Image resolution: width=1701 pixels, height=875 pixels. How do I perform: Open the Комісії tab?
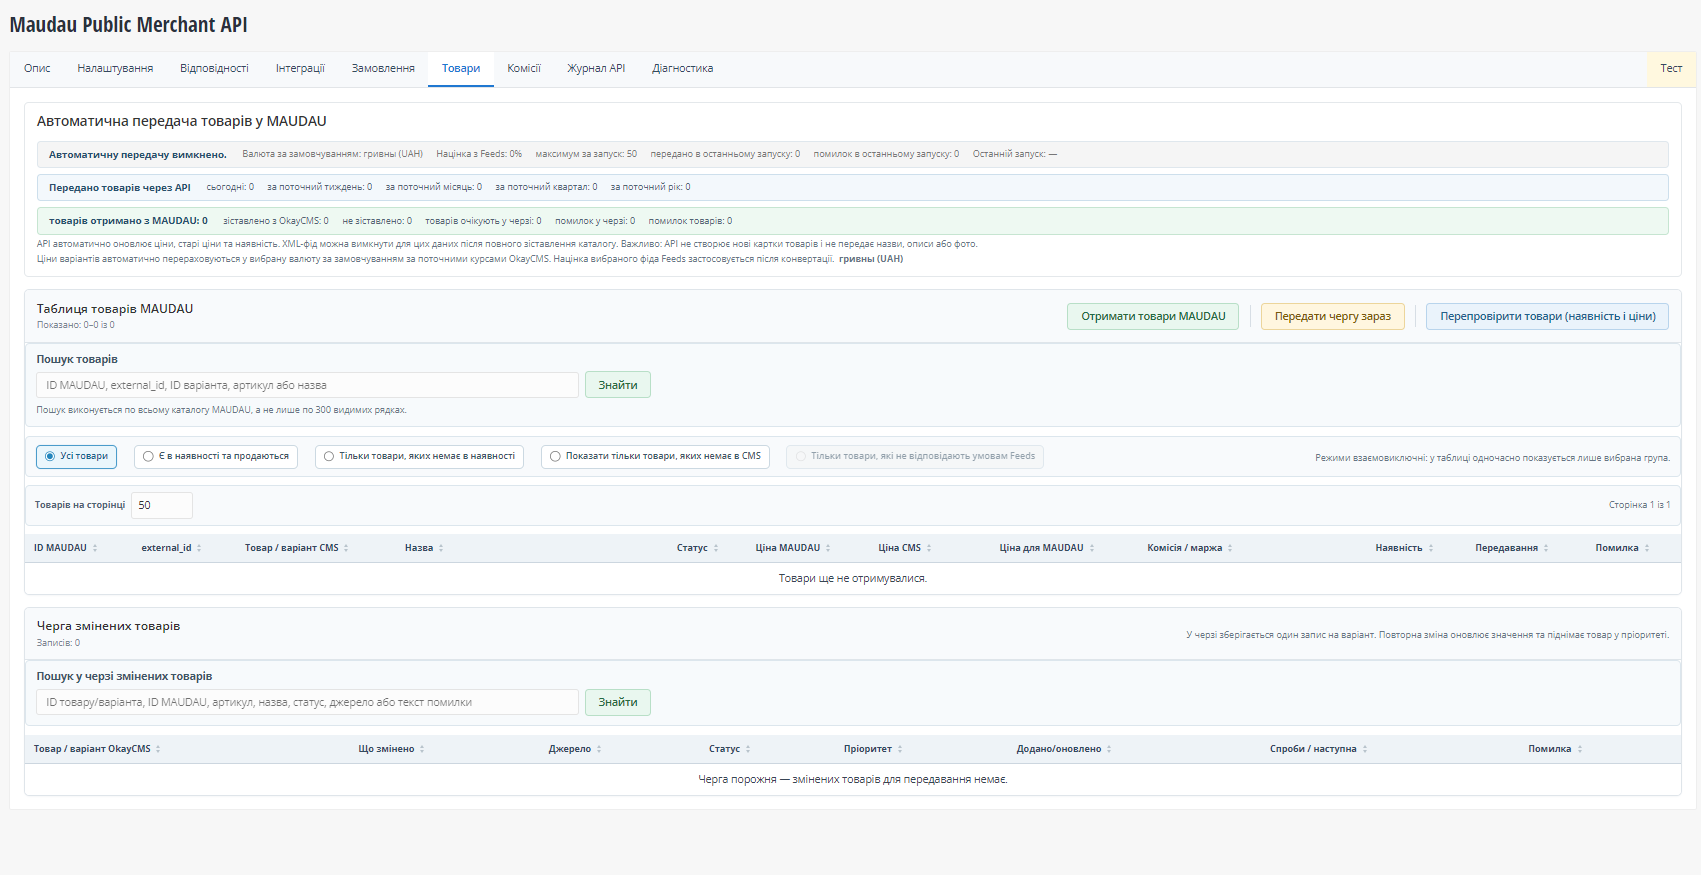click(x=524, y=68)
